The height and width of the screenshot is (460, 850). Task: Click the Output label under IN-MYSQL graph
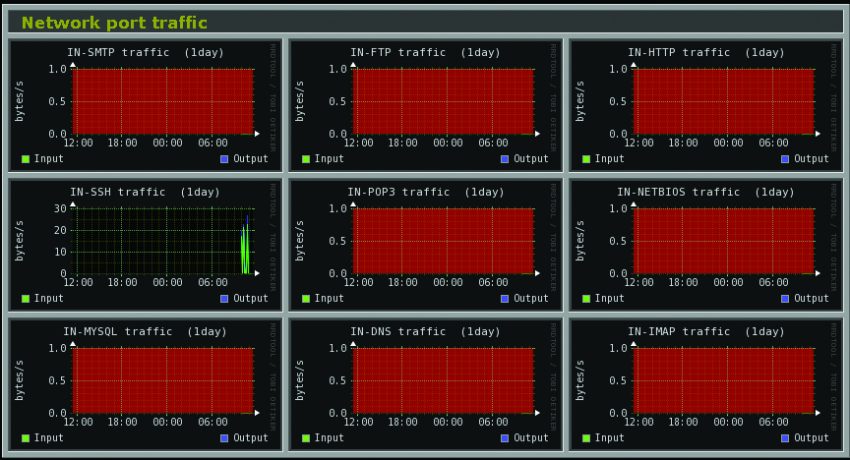pyautogui.click(x=251, y=438)
